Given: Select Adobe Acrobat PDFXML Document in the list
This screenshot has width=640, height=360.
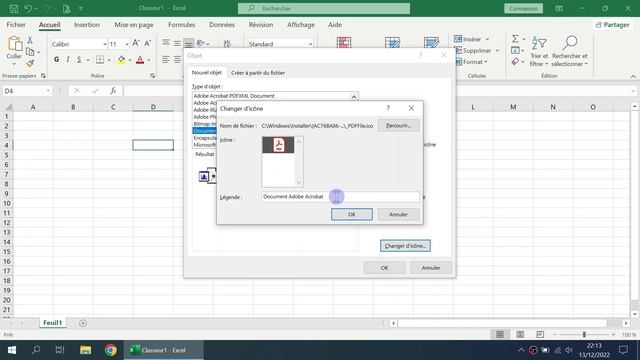Looking at the screenshot, I should (x=233, y=96).
